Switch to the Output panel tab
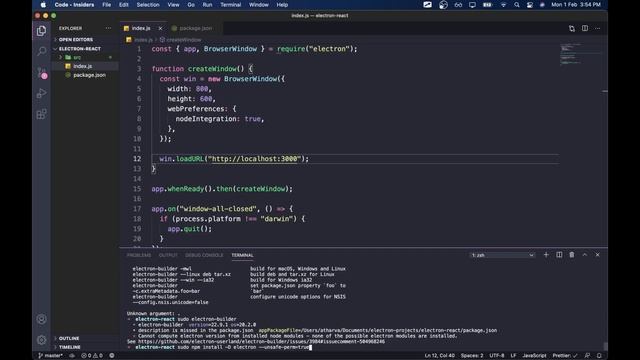Screen dimensions: 640x360 168,255
